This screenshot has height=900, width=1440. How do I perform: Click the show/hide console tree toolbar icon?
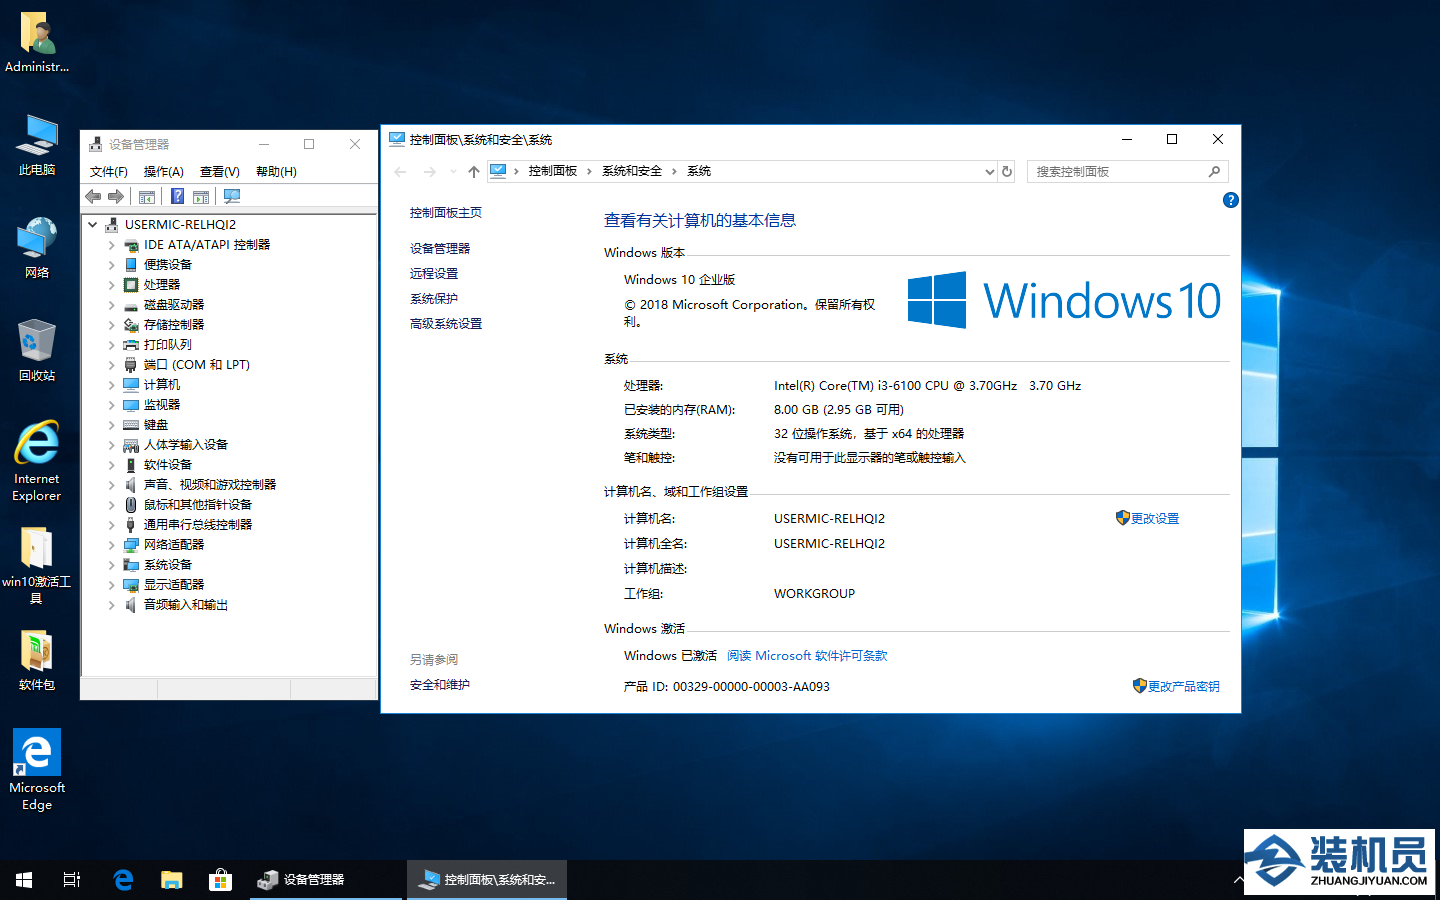pyautogui.click(x=147, y=197)
